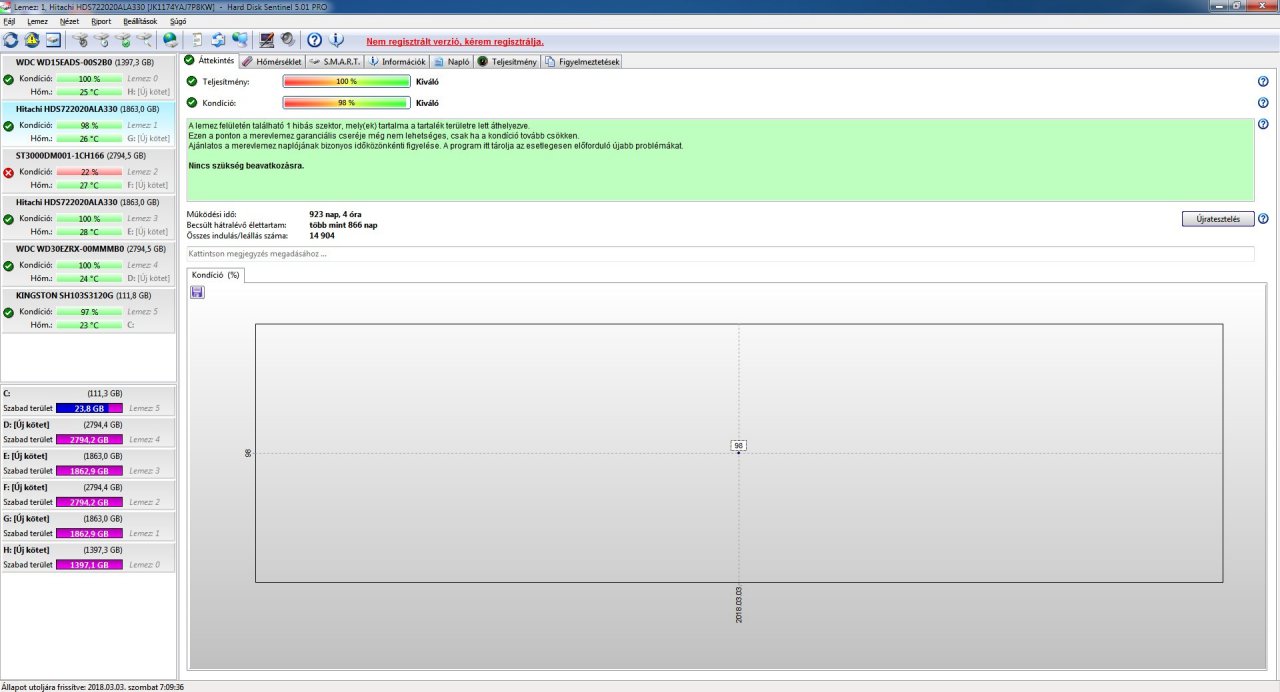Click the two blue monitors toolbar icon

(x=240, y=40)
